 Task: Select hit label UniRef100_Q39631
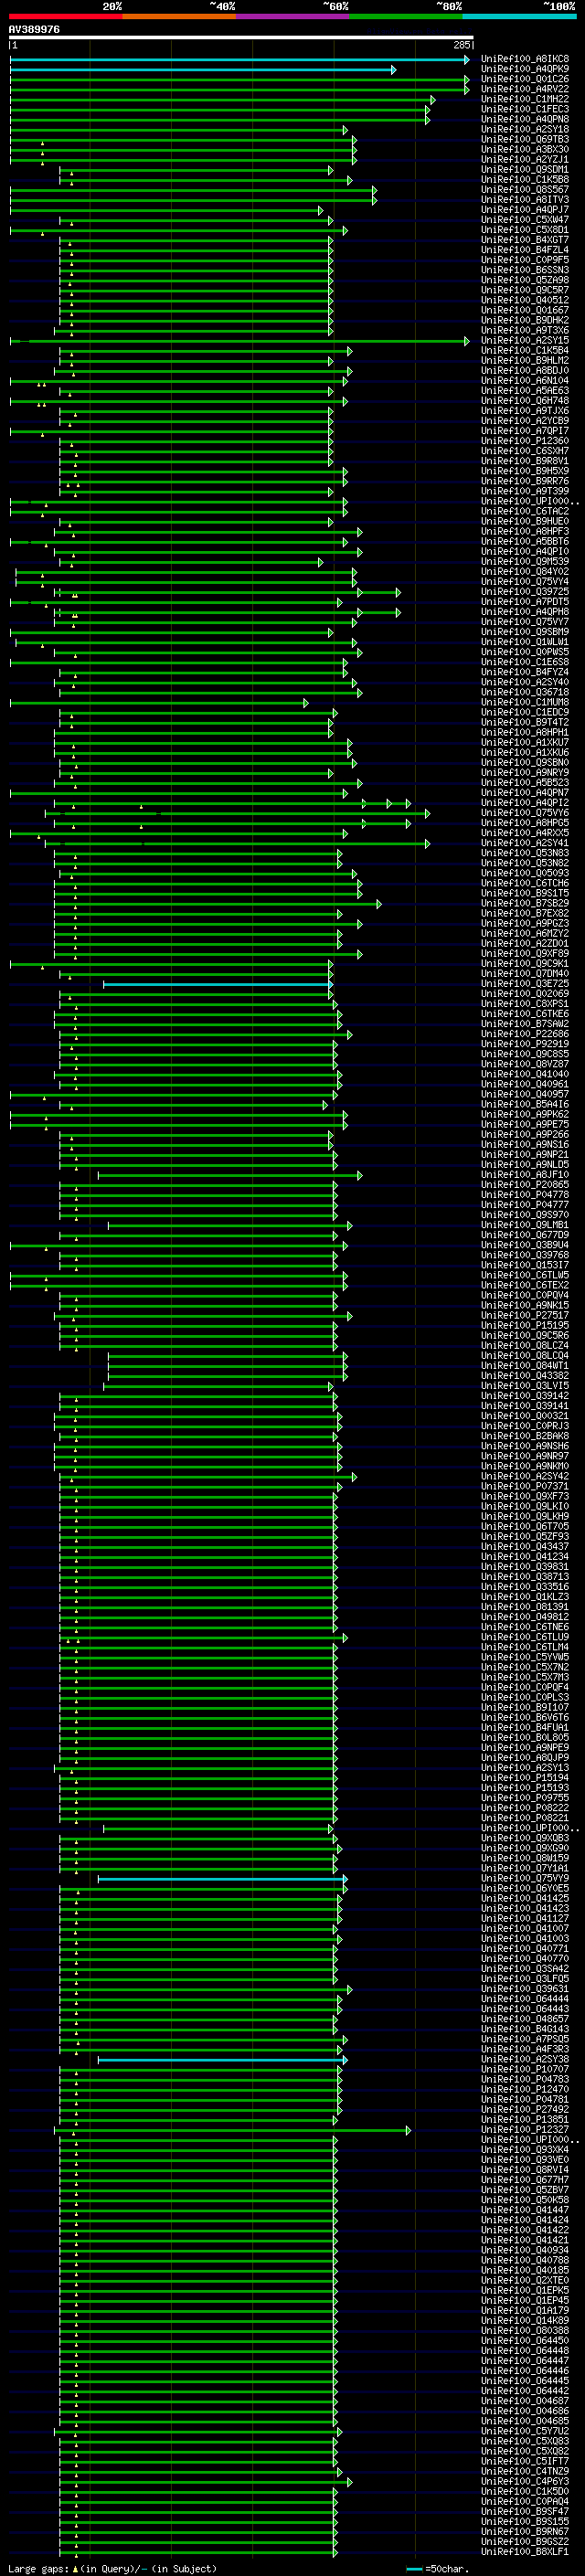525,1989
